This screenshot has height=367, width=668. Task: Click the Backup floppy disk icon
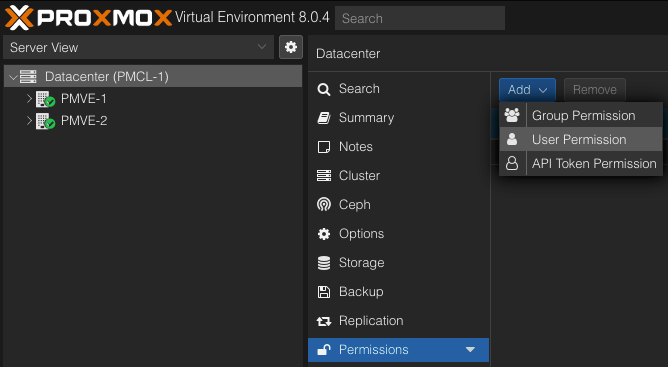(x=324, y=292)
